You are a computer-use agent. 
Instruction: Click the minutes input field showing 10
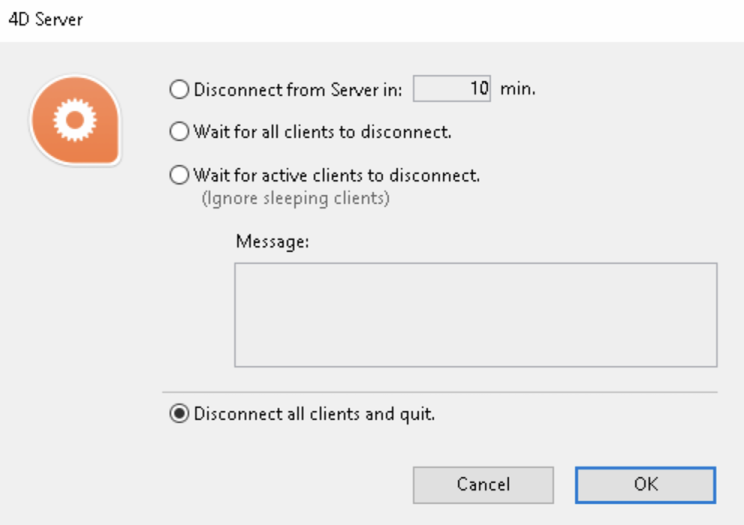click(x=452, y=89)
